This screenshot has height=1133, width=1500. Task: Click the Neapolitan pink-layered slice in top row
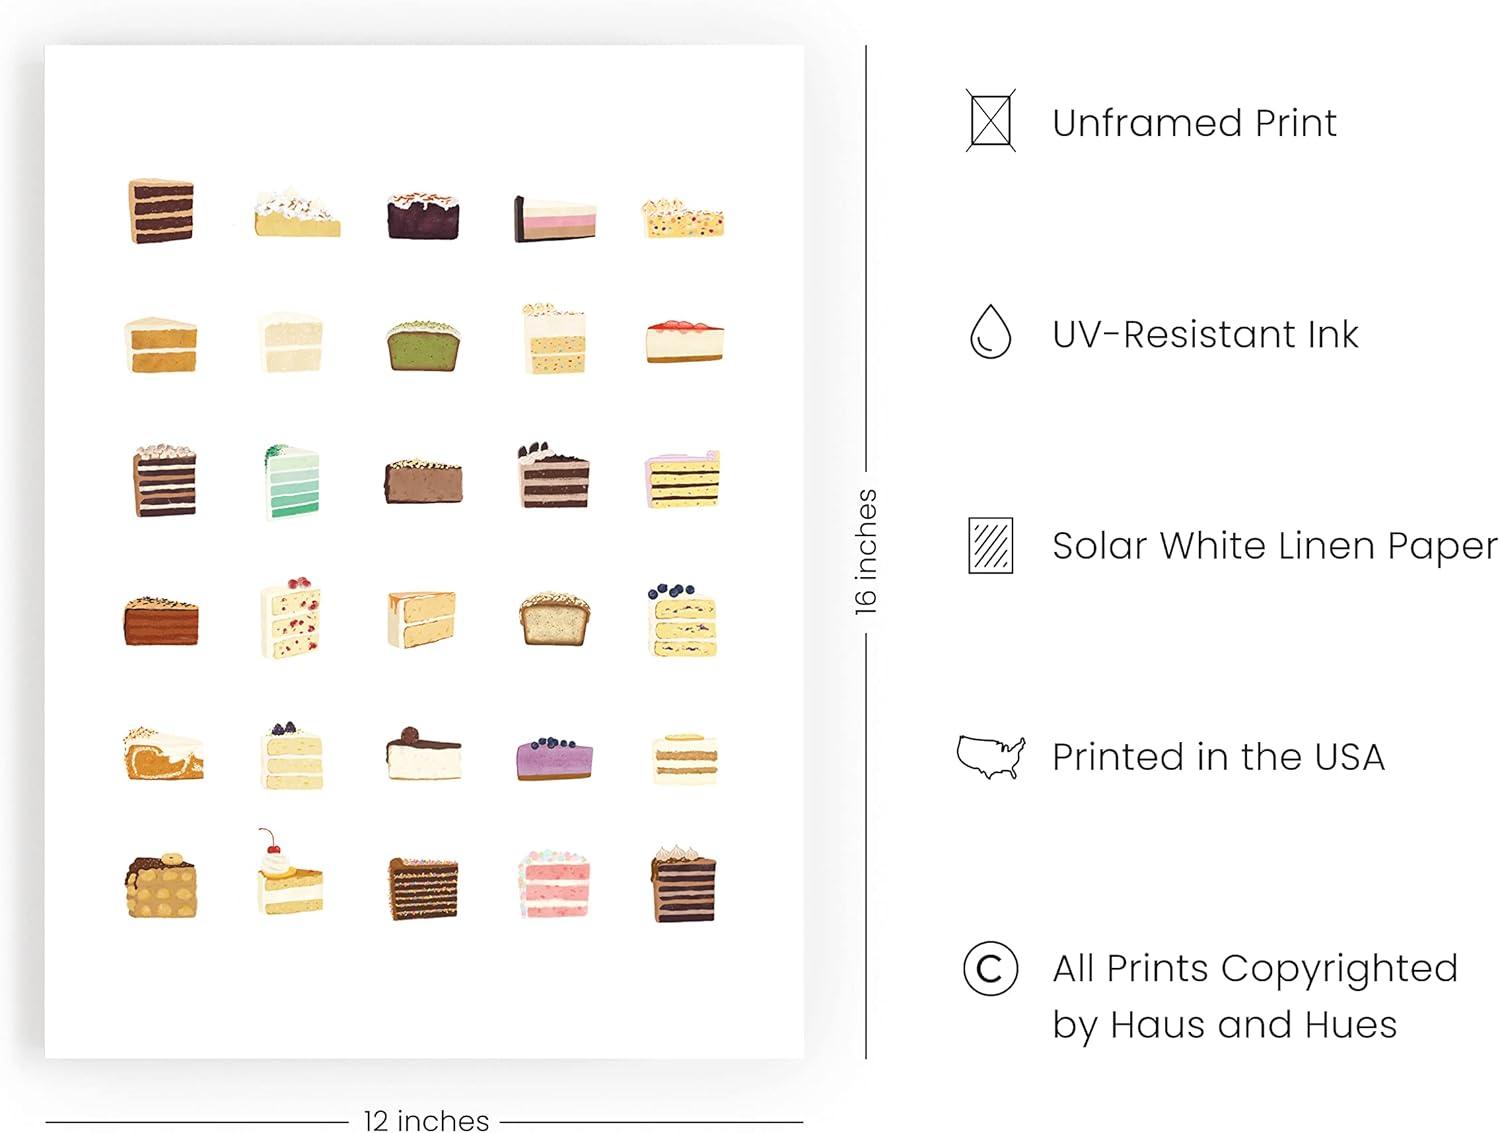click(555, 217)
